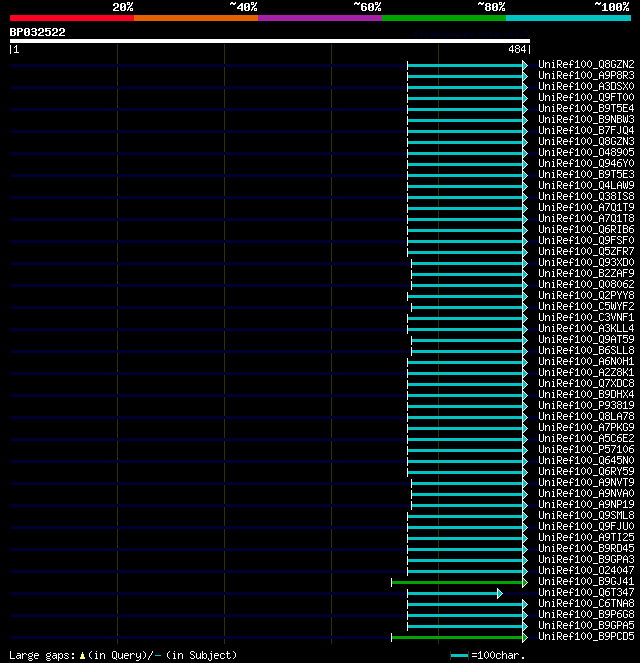640x663 pixels.
Task: Click the 484 query end position label
Action: pos(517,49)
